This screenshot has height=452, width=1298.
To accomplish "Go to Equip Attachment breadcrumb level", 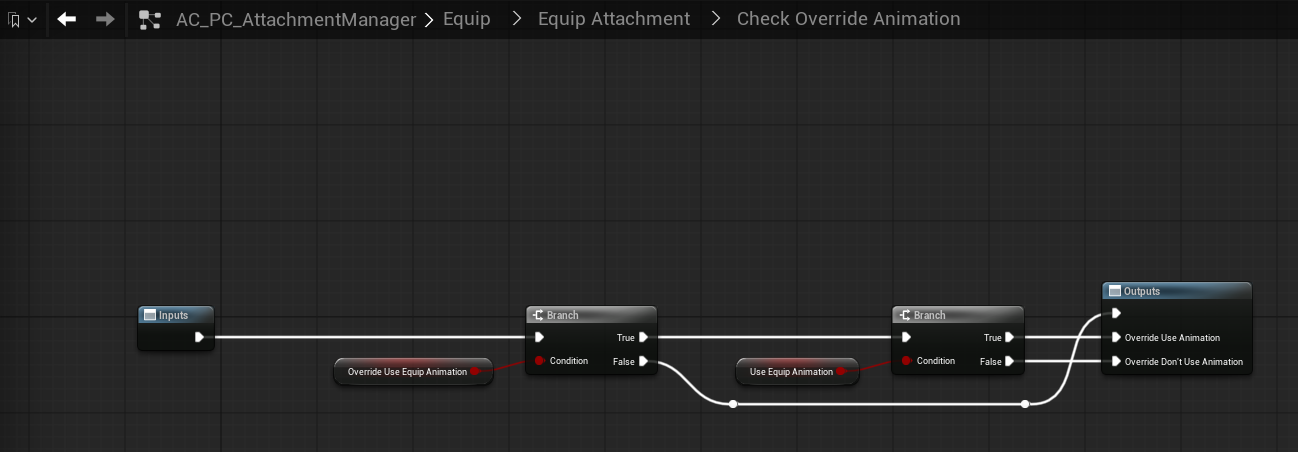I will coord(614,19).
